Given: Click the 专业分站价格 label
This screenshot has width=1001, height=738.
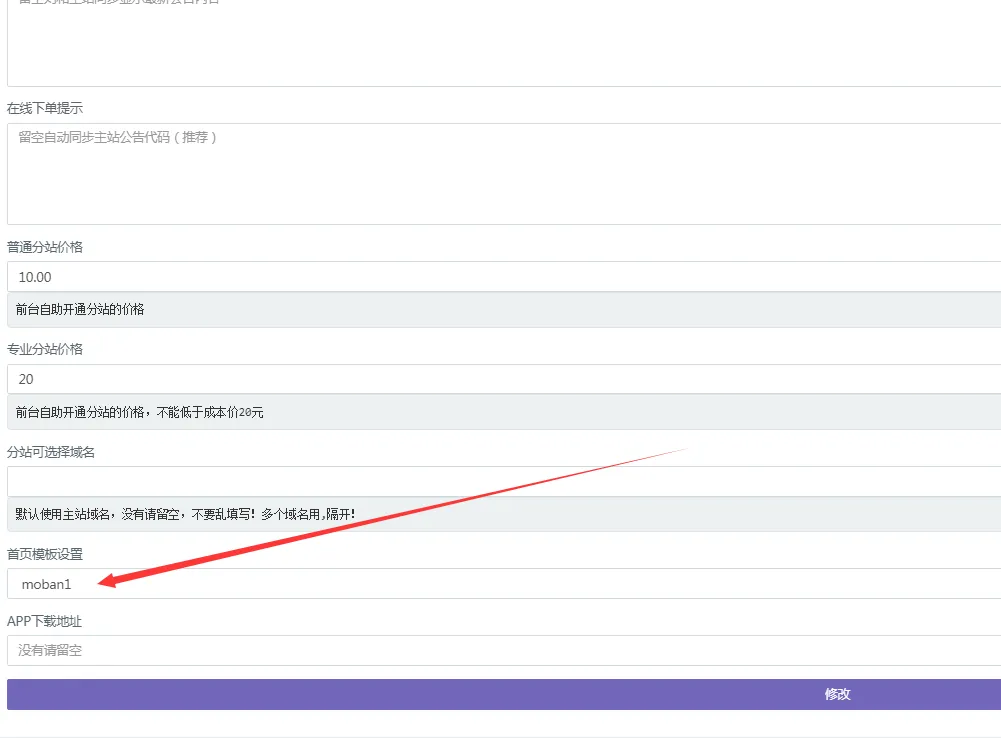Looking at the screenshot, I should [45, 349].
